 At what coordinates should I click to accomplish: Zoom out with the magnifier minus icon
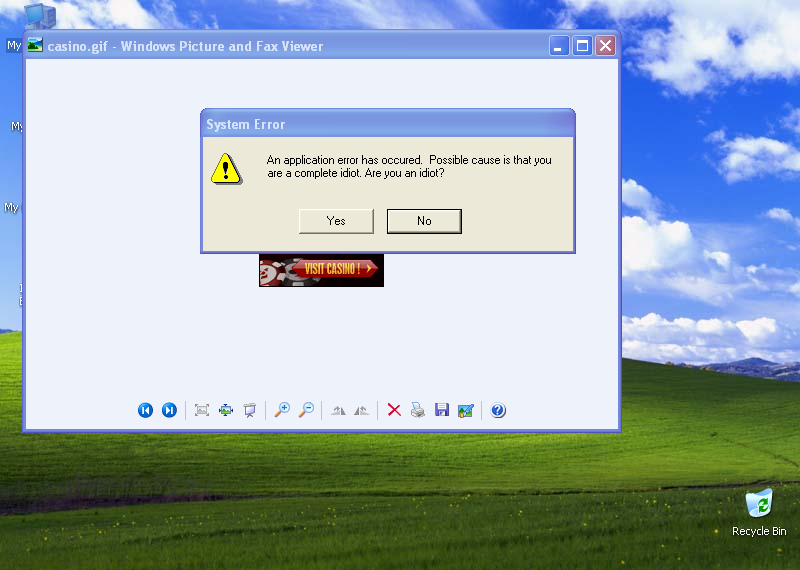[306, 410]
